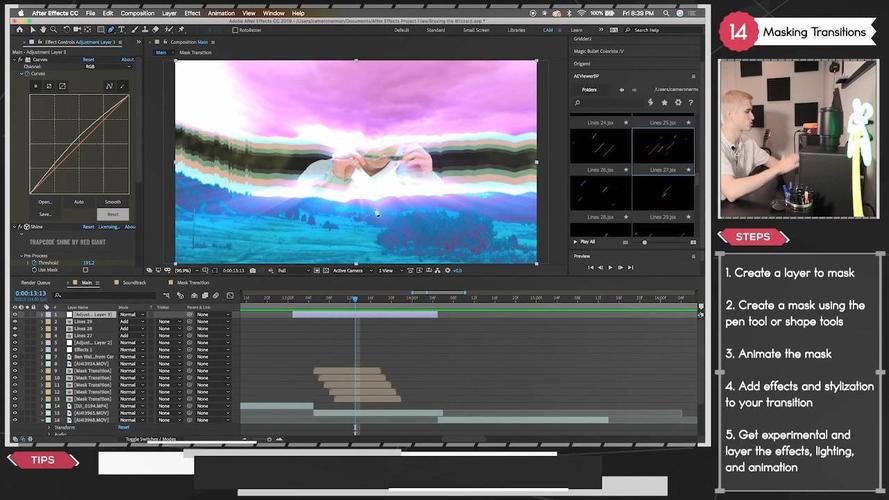Hide the Lines 27 layer eye
Image resolution: width=889 pixels, height=500 pixels.
click(x=15, y=336)
